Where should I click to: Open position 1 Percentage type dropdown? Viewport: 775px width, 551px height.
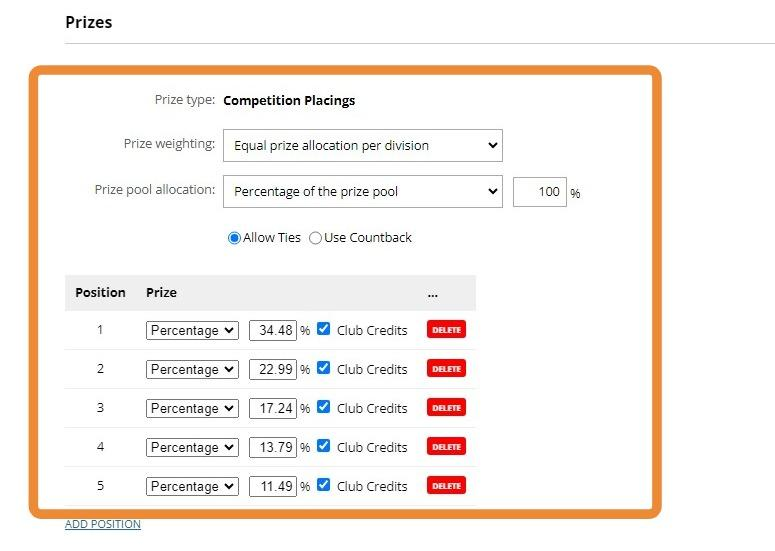tap(192, 330)
